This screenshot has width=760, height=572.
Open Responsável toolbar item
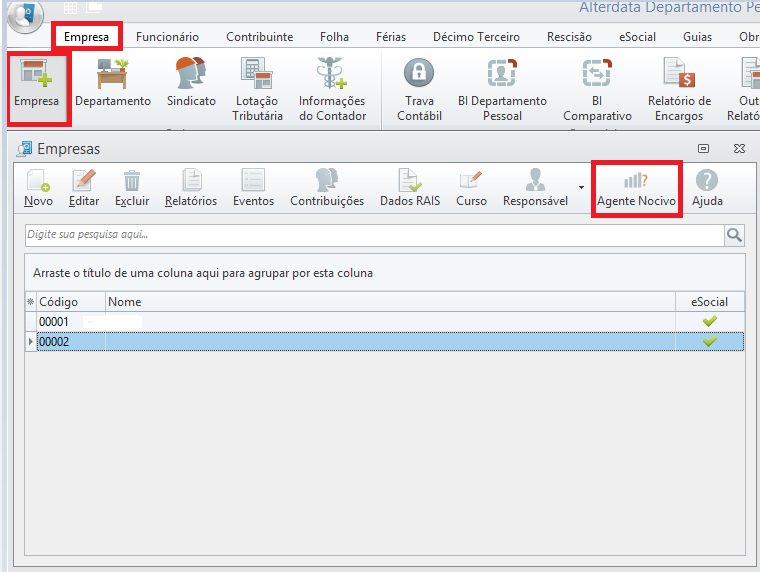tap(535, 188)
